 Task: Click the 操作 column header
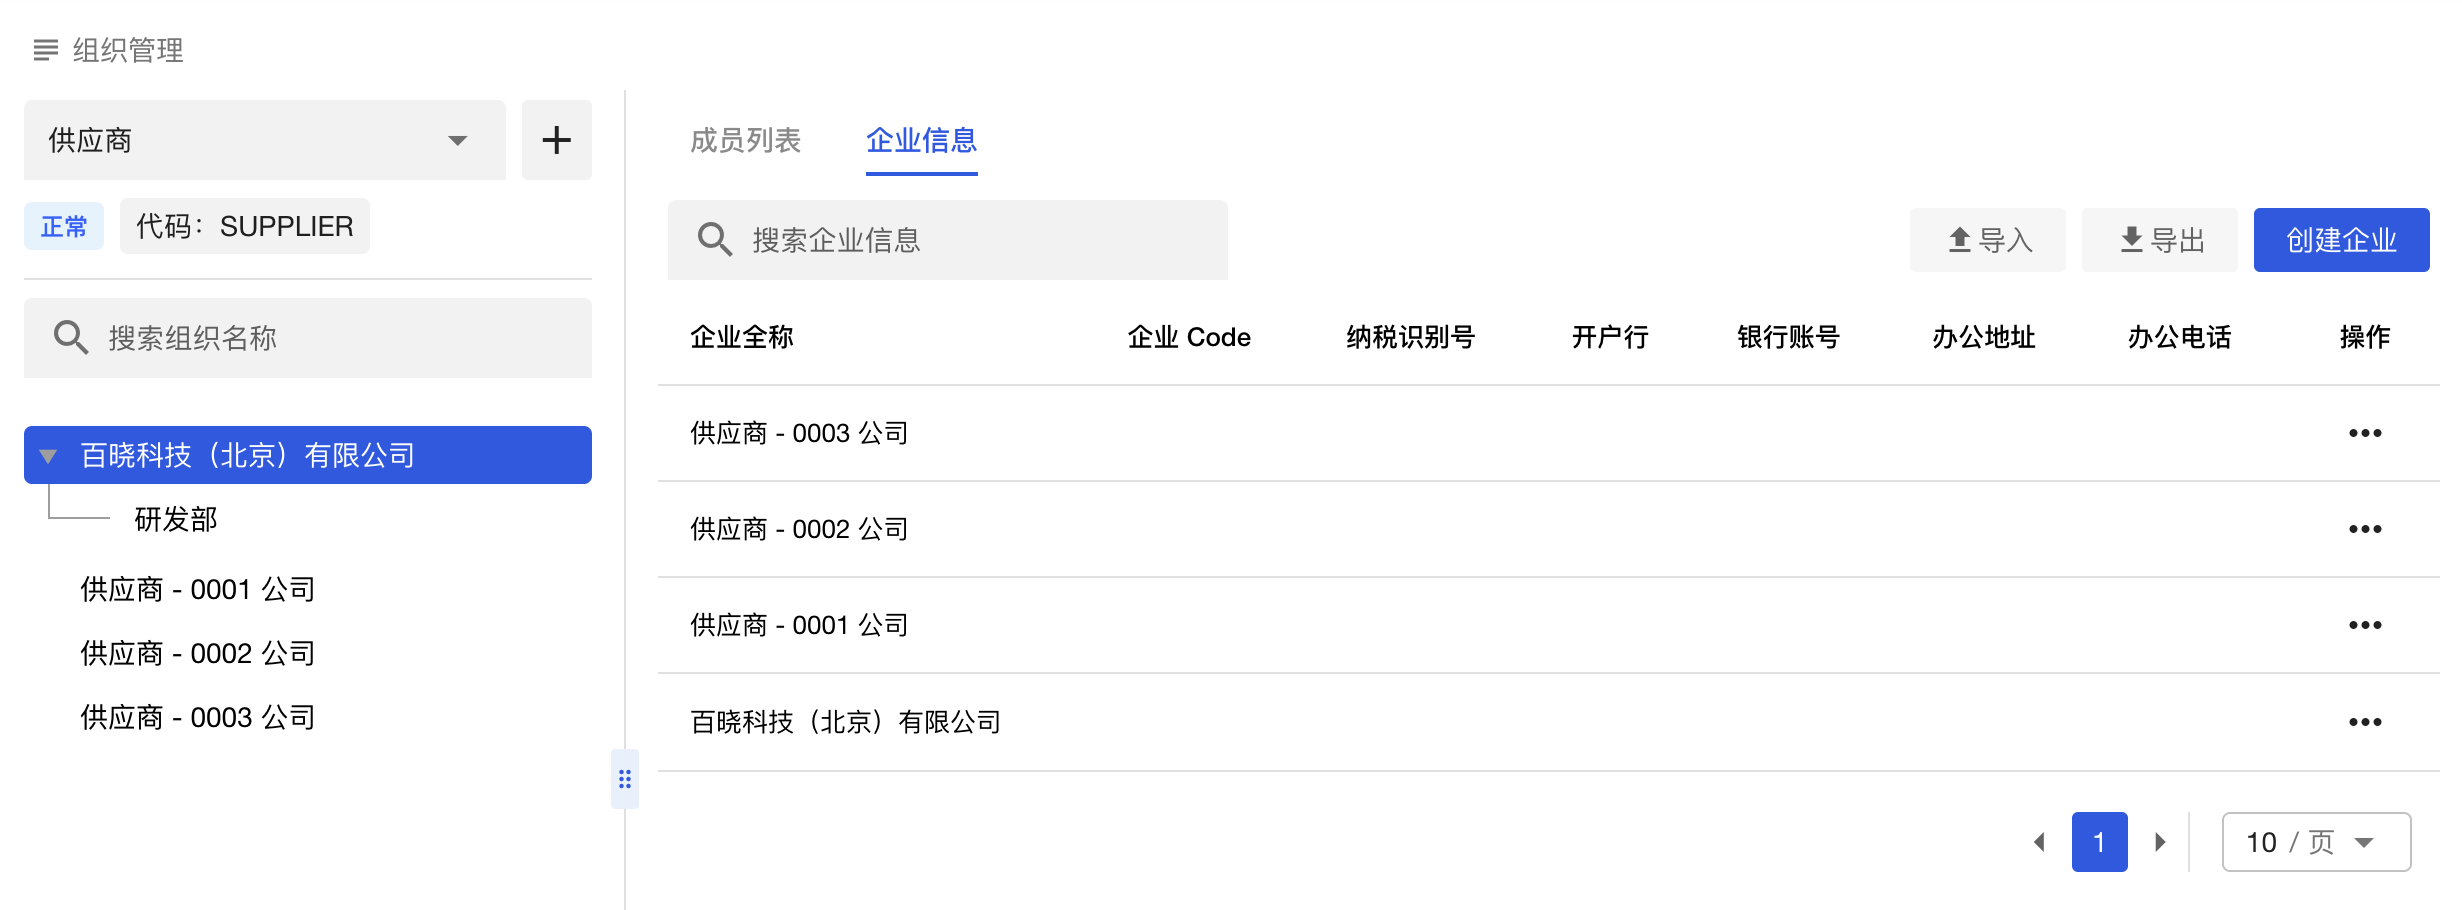(x=2365, y=337)
